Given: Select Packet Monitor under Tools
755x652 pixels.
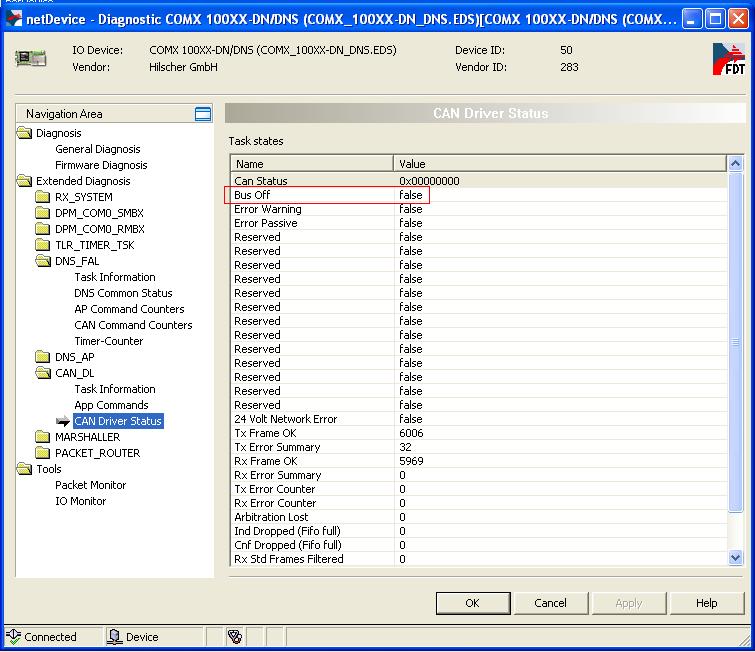Looking at the screenshot, I should [91, 485].
